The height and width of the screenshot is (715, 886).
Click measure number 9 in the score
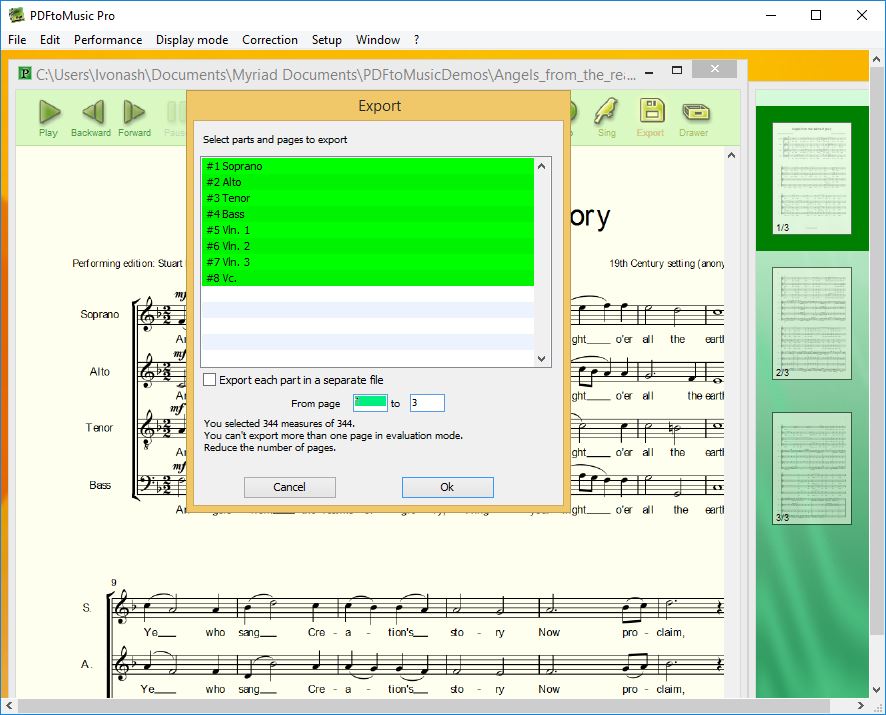point(114,582)
